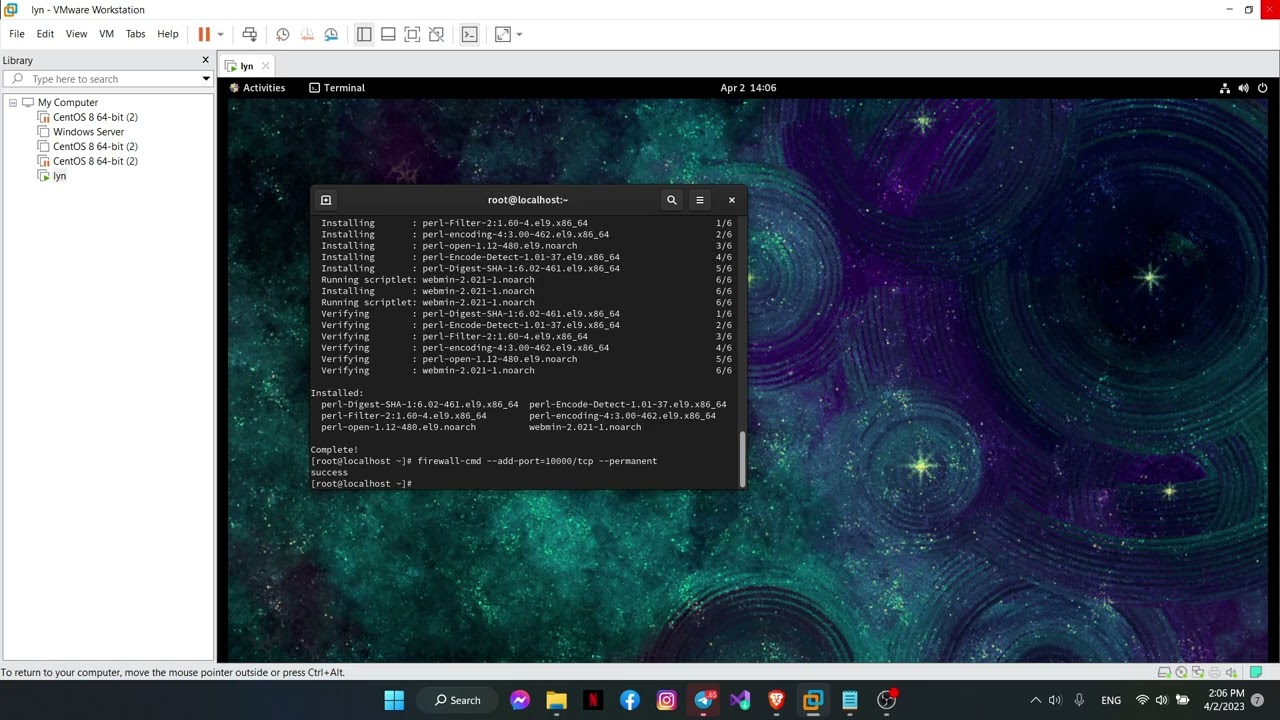Collapse the My Computer tree node
This screenshot has width=1280, height=720.
13,102
